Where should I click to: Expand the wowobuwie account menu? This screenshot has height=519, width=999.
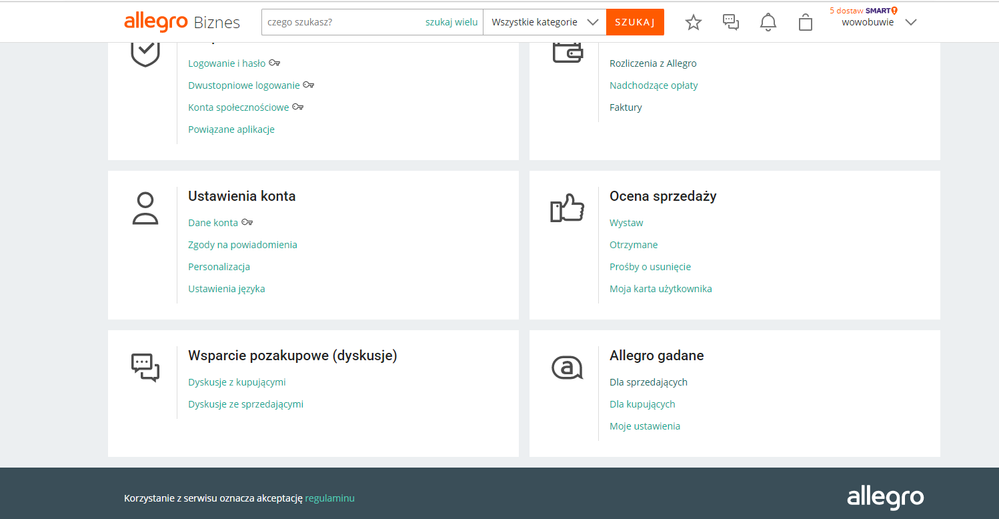[878, 22]
